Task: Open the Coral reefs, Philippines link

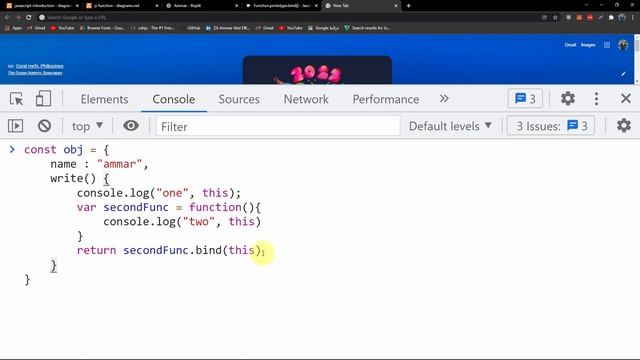Action: [39, 66]
